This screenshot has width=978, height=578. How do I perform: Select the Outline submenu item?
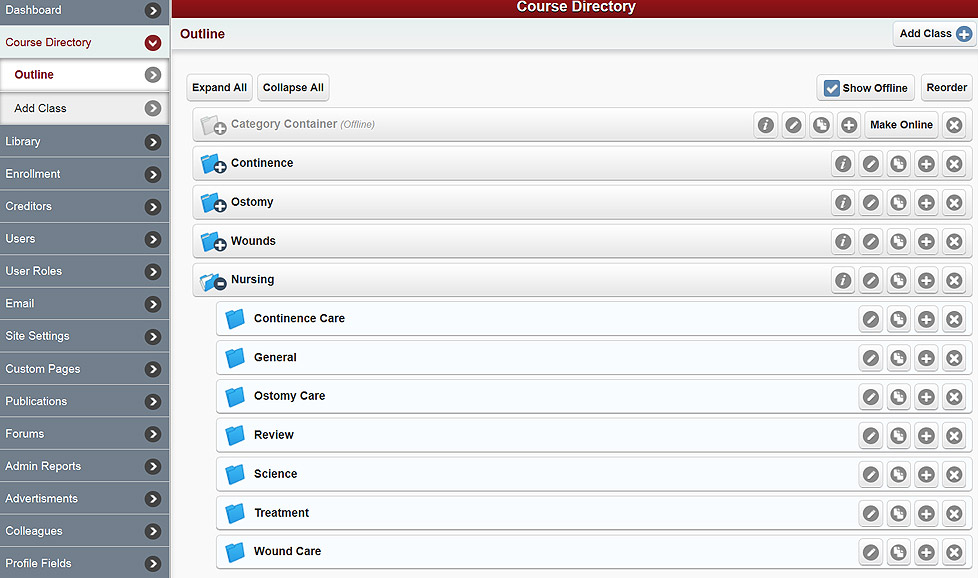(84, 75)
